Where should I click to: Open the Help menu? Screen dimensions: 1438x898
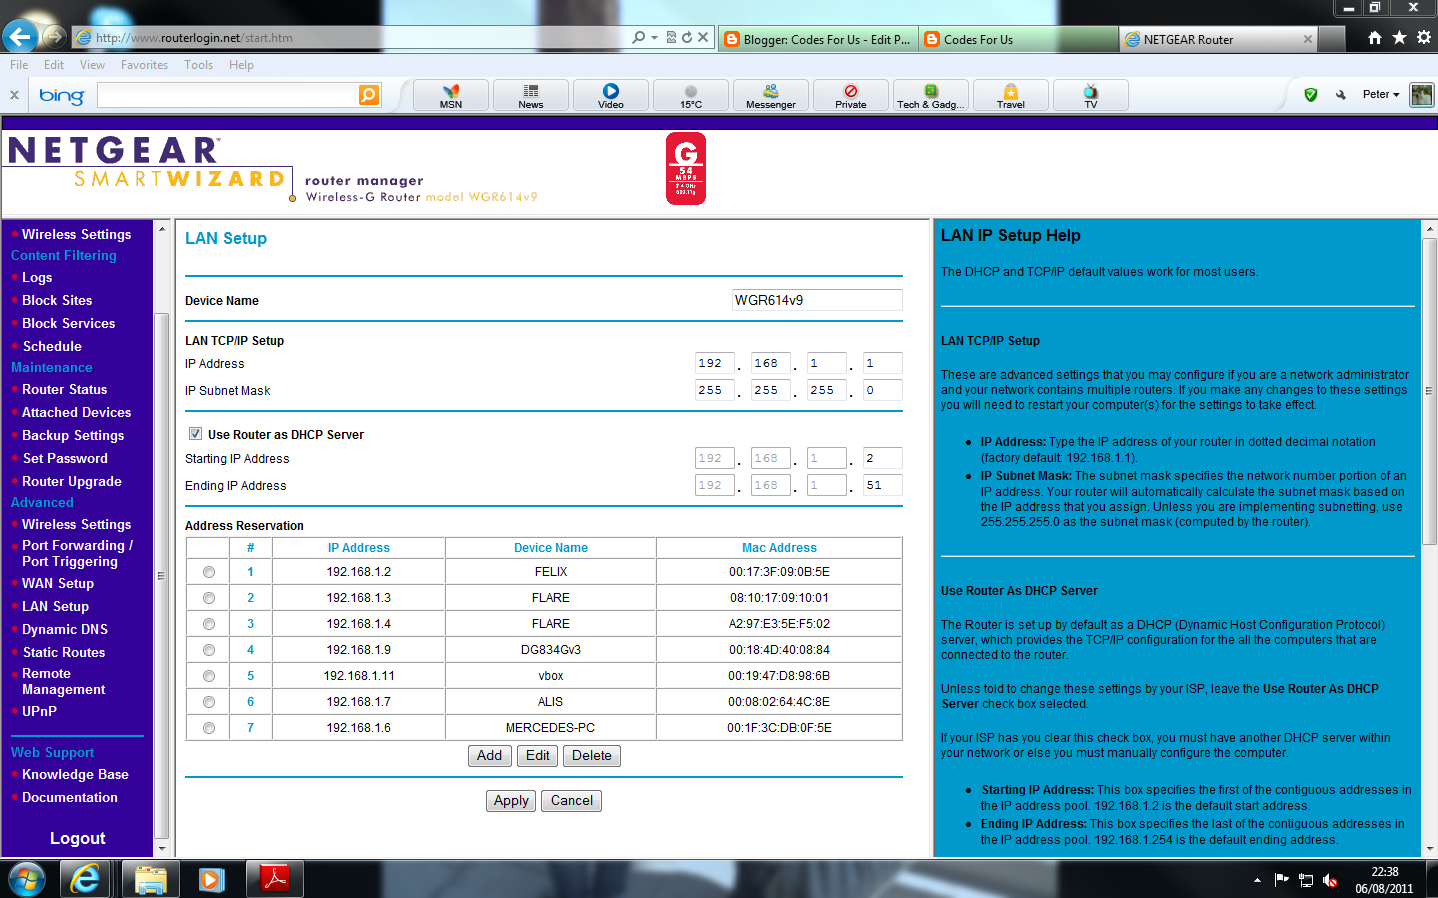click(241, 65)
